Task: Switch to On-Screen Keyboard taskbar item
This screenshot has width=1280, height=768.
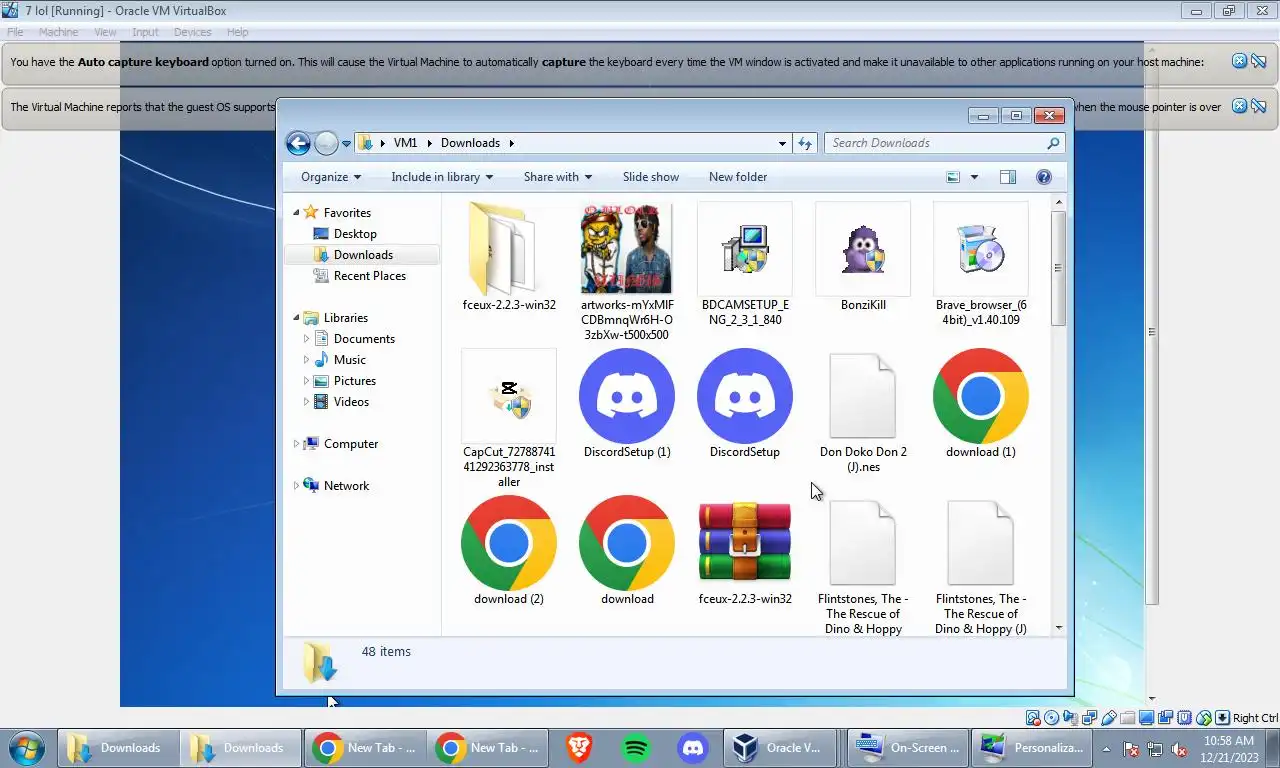Action: [906, 748]
